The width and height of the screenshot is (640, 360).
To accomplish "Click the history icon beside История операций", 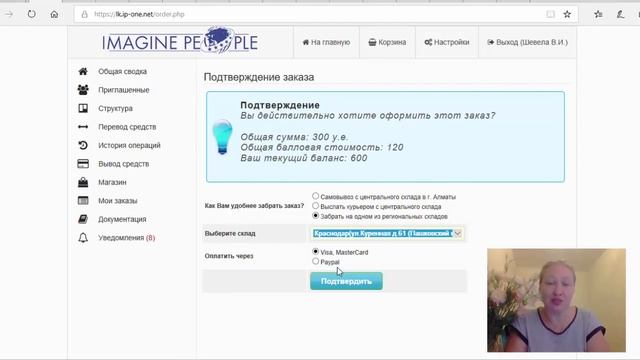I will [83, 145].
